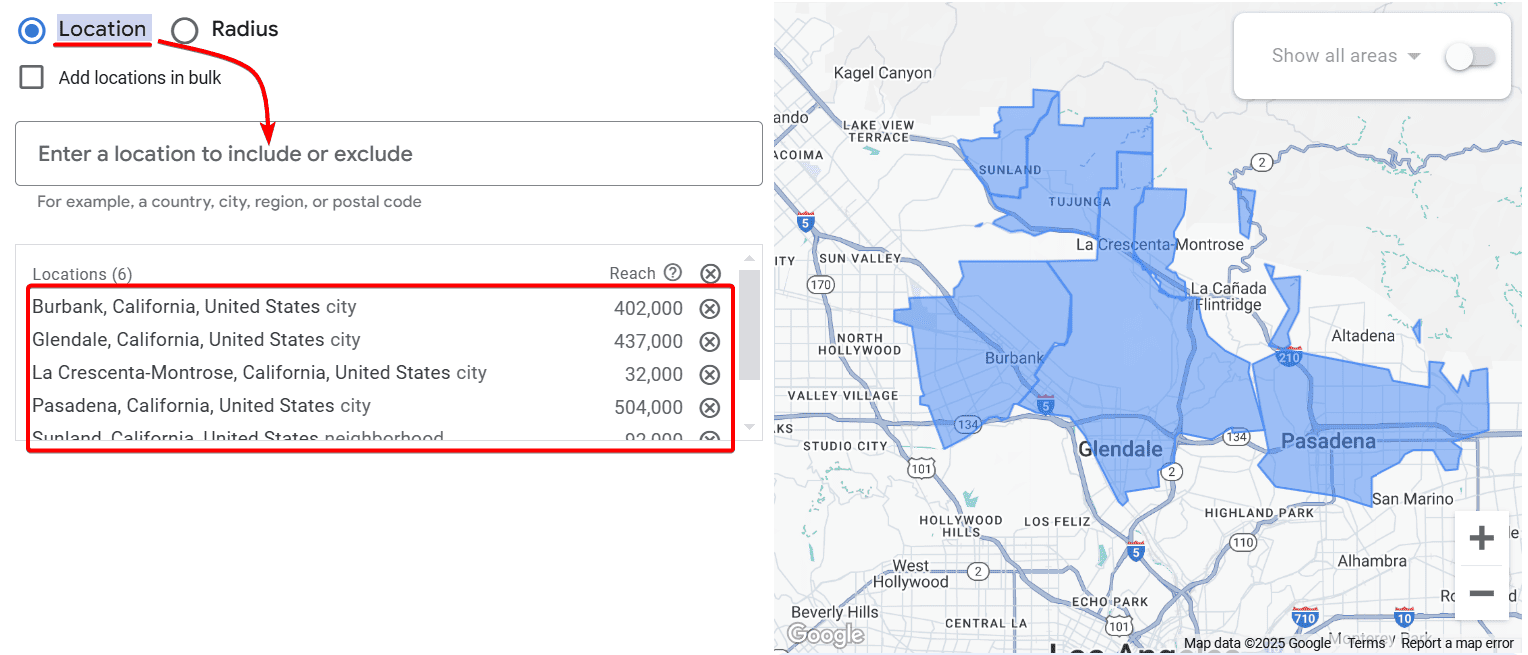Remove the Sunland neighborhood entry
1528x655 pixels.
[x=710, y=437]
